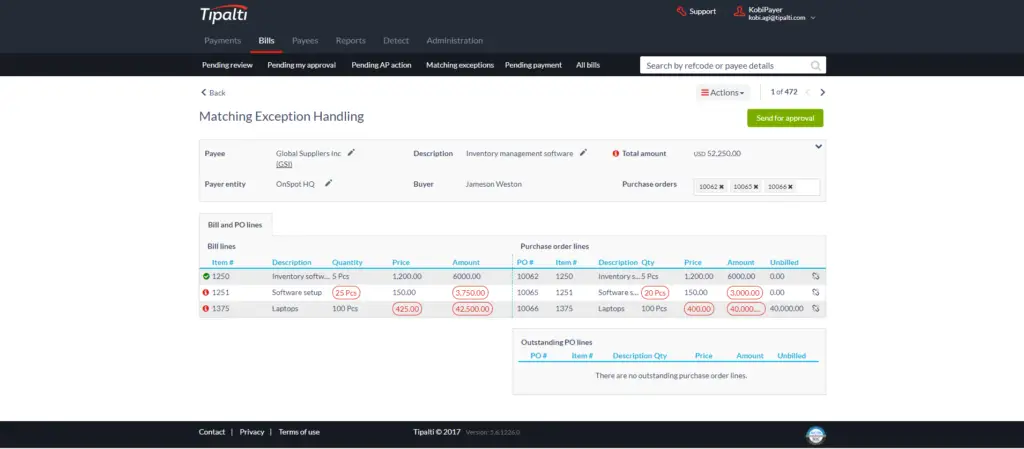The image size is (1024, 449).
Task: Open the Actions dropdown menu
Action: pyautogui.click(x=723, y=92)
